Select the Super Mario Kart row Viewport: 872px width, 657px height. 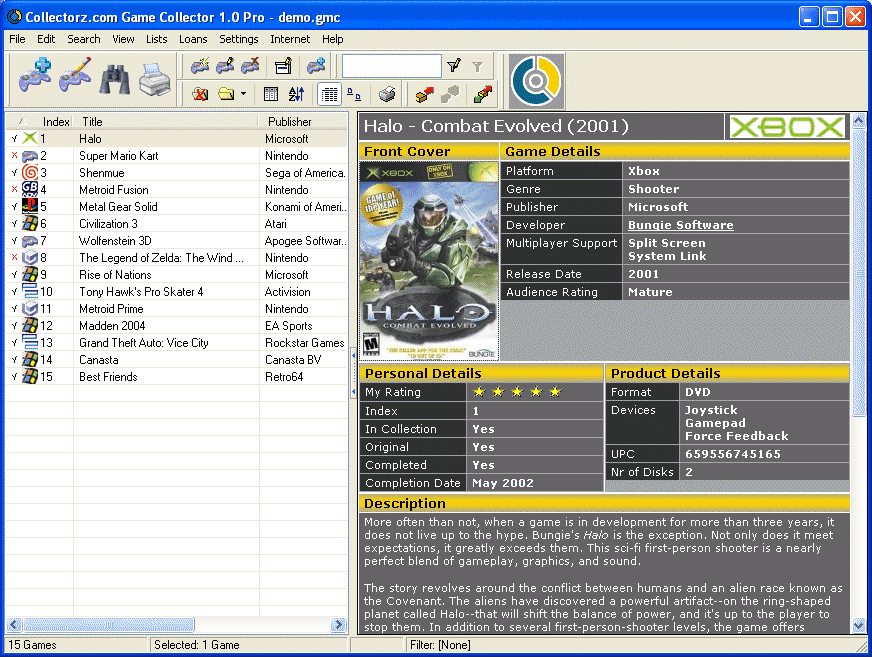point(177,156)
